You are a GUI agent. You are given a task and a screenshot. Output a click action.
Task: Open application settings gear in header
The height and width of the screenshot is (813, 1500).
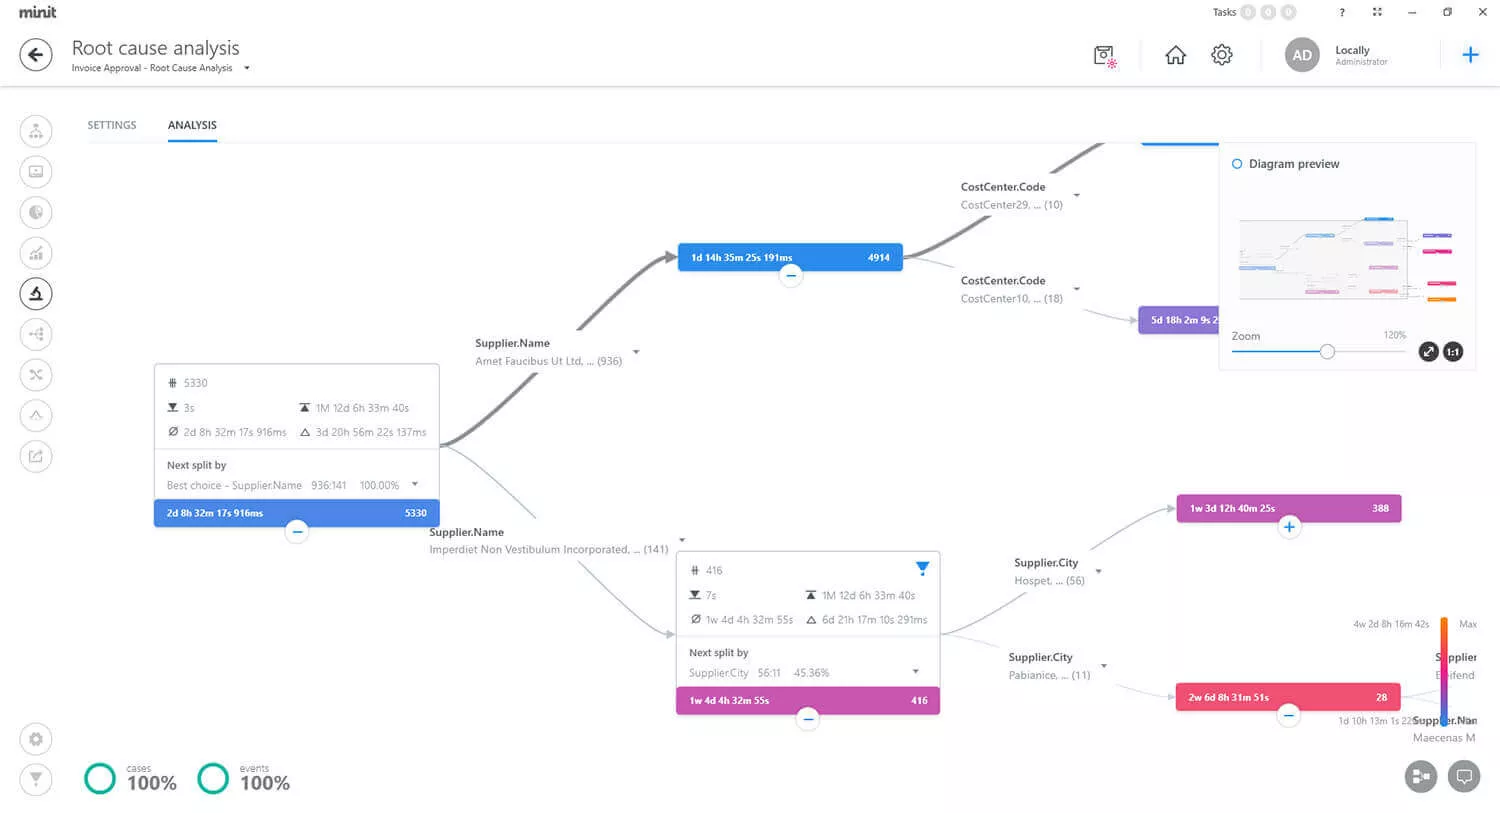coord(1222,55)
